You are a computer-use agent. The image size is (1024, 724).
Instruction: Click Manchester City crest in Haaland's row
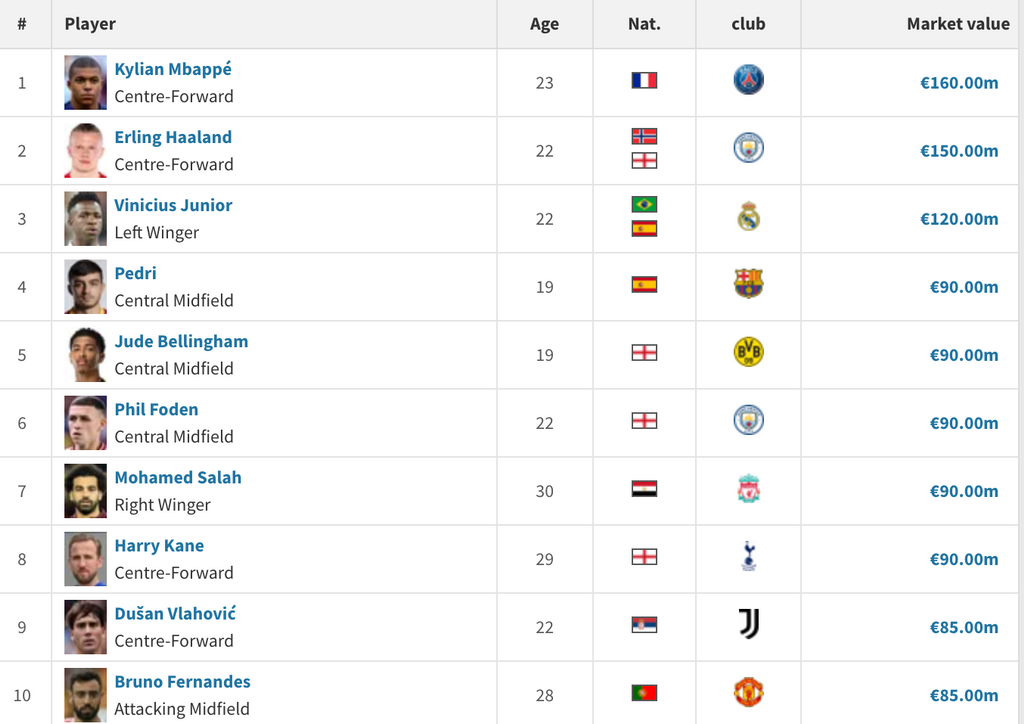[x=748, y=148]
